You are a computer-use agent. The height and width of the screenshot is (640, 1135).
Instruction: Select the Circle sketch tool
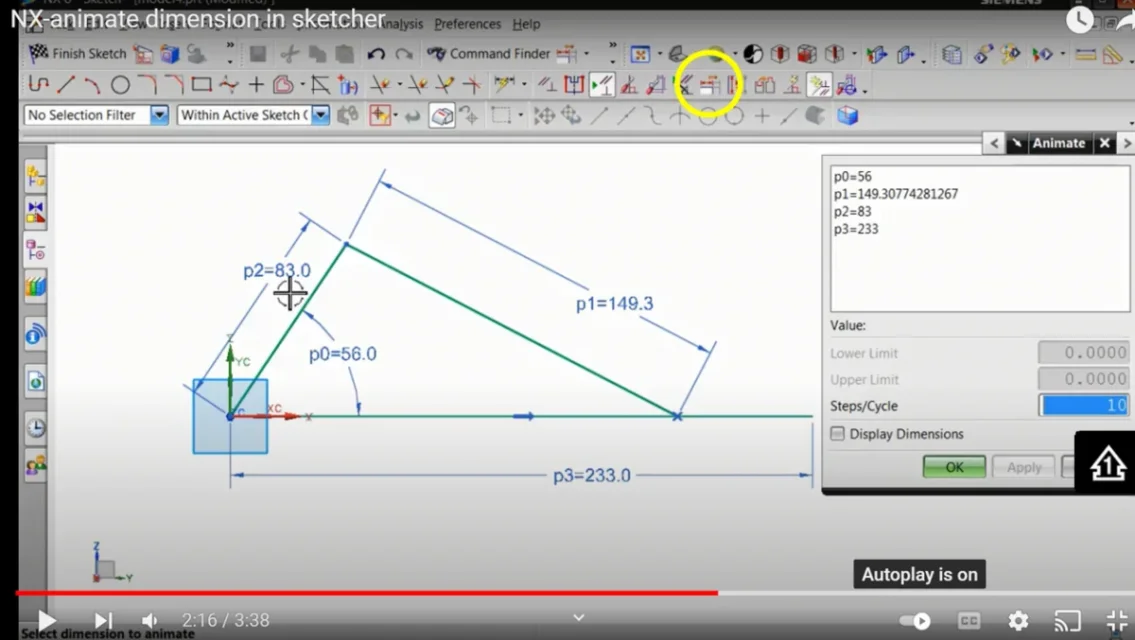coord(120,85)
